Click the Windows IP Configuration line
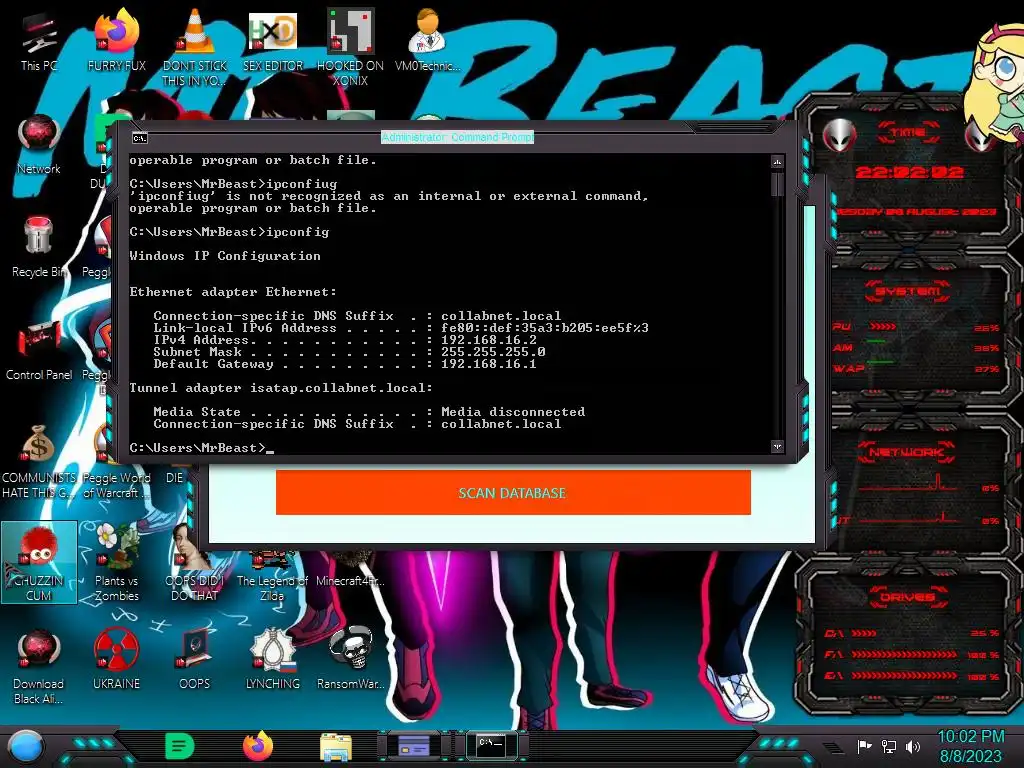 225,255
